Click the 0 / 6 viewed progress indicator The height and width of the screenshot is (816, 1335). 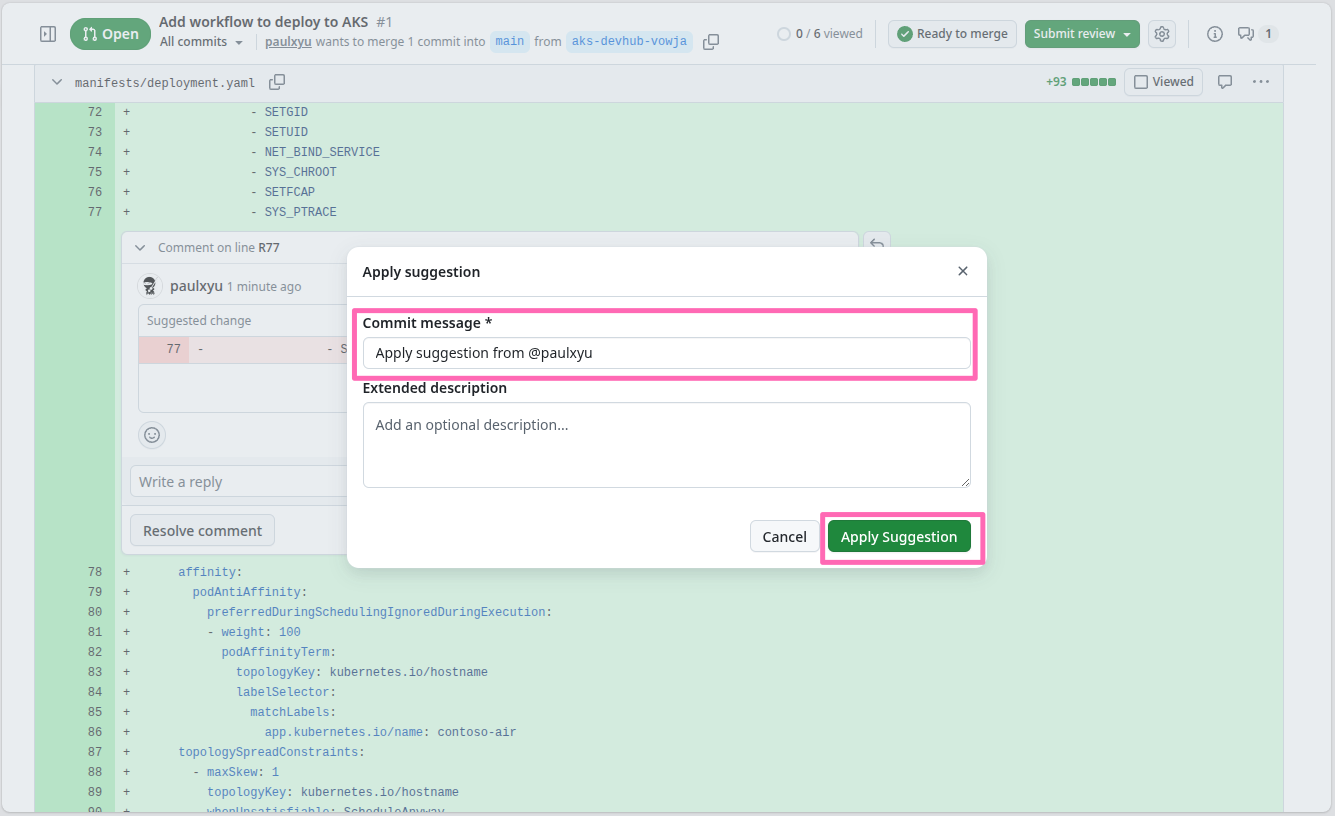point(820,34)
